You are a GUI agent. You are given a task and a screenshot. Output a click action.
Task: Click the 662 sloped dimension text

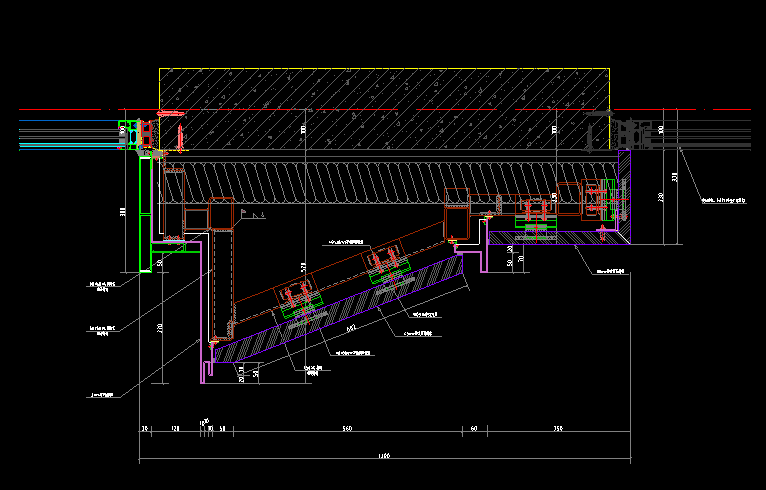tap(351, 327)
